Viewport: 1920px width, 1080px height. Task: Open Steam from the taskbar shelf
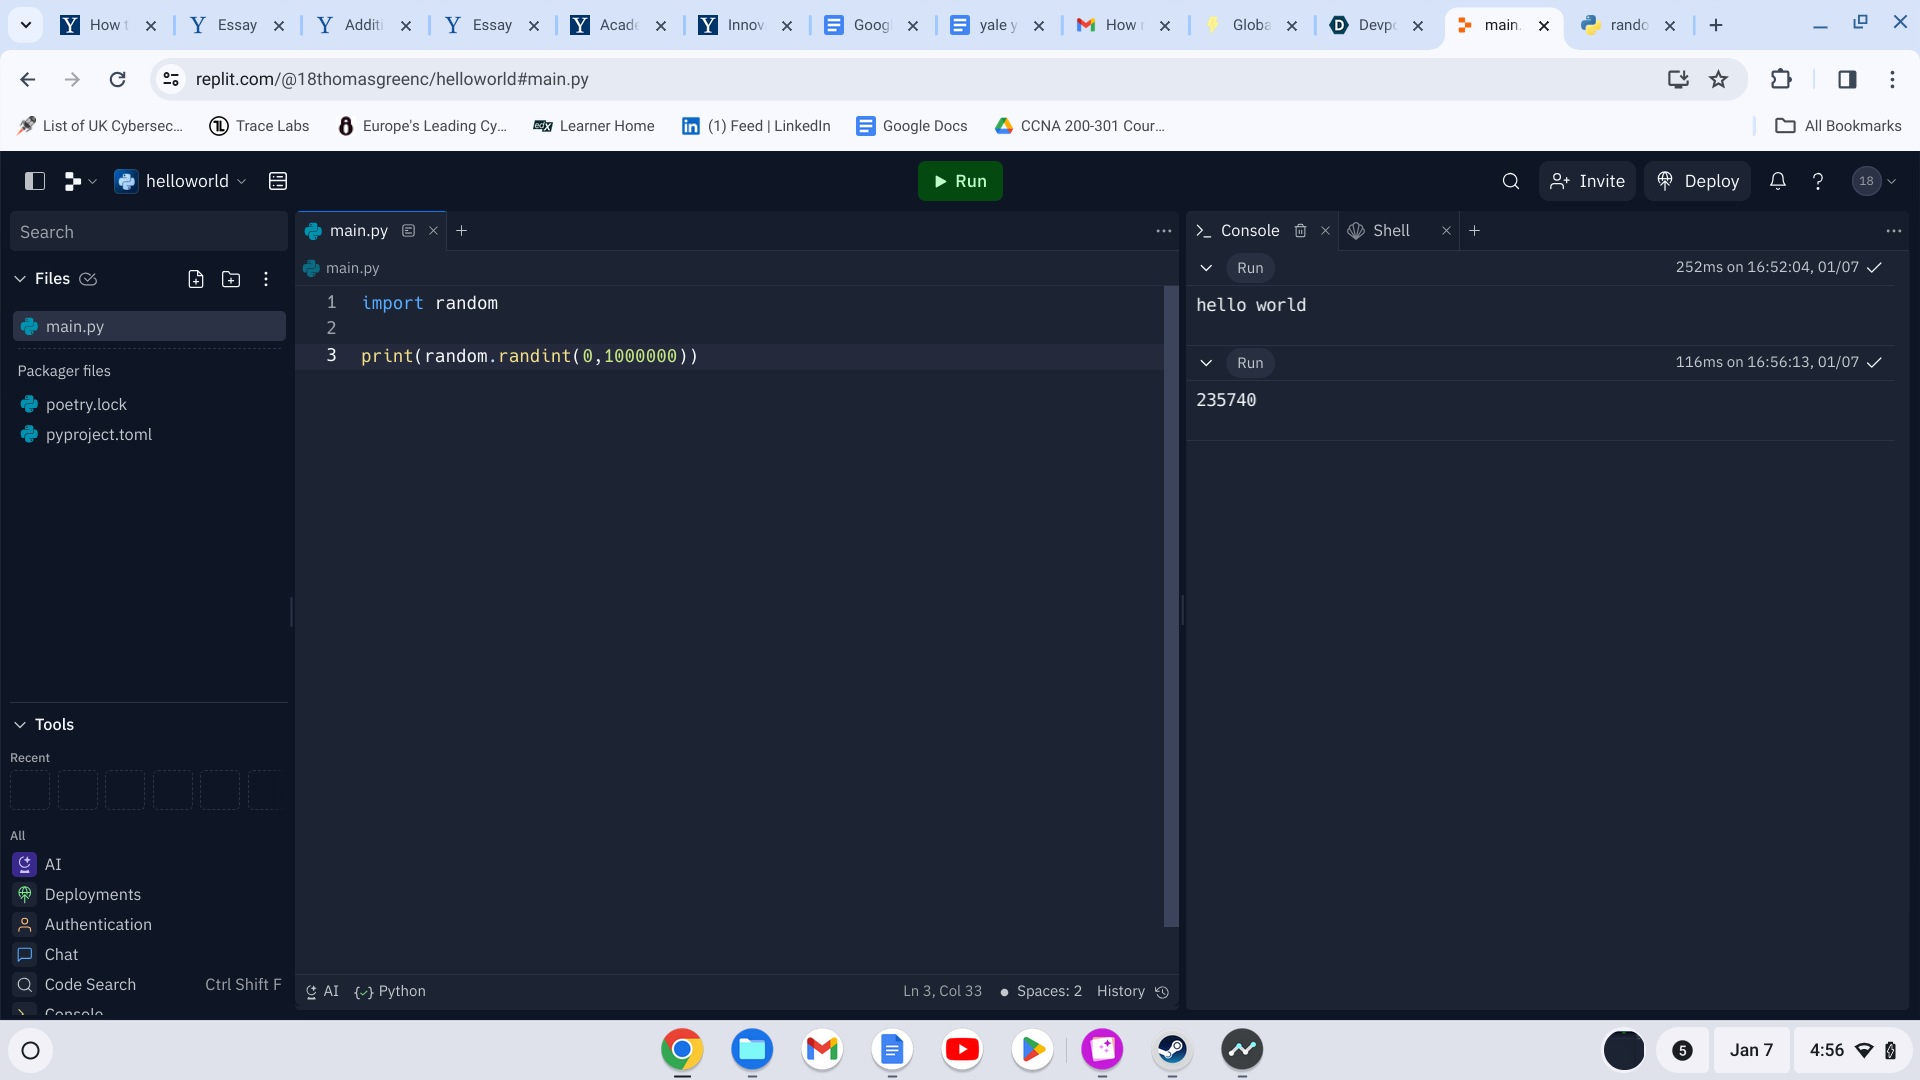click(x=1172, y=1049)
